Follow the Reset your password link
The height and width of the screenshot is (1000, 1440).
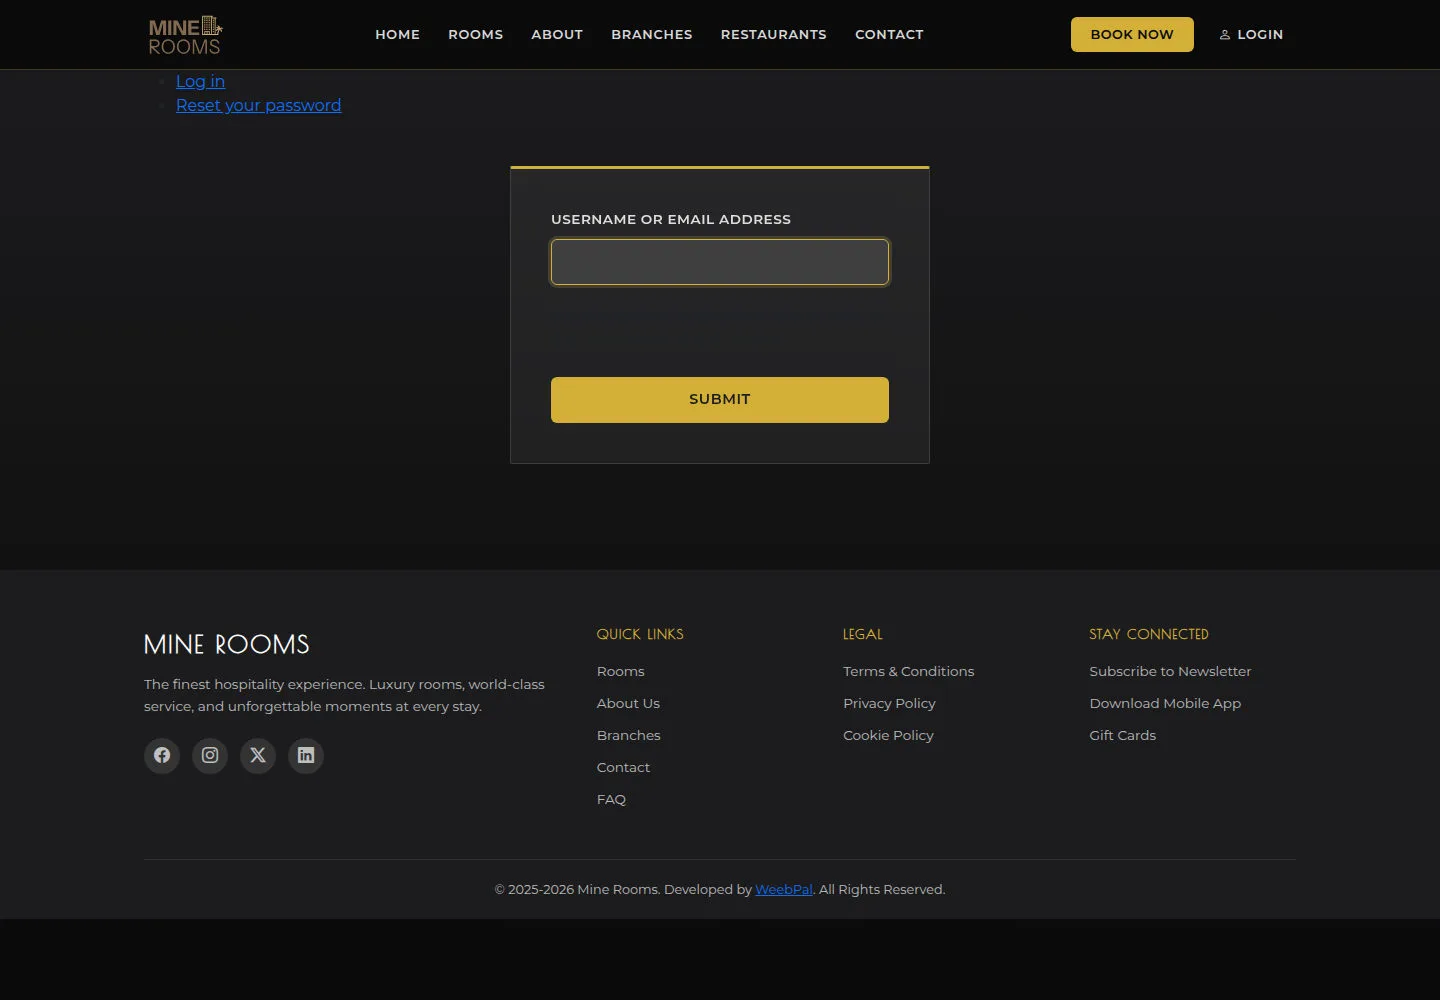(258, 105)
